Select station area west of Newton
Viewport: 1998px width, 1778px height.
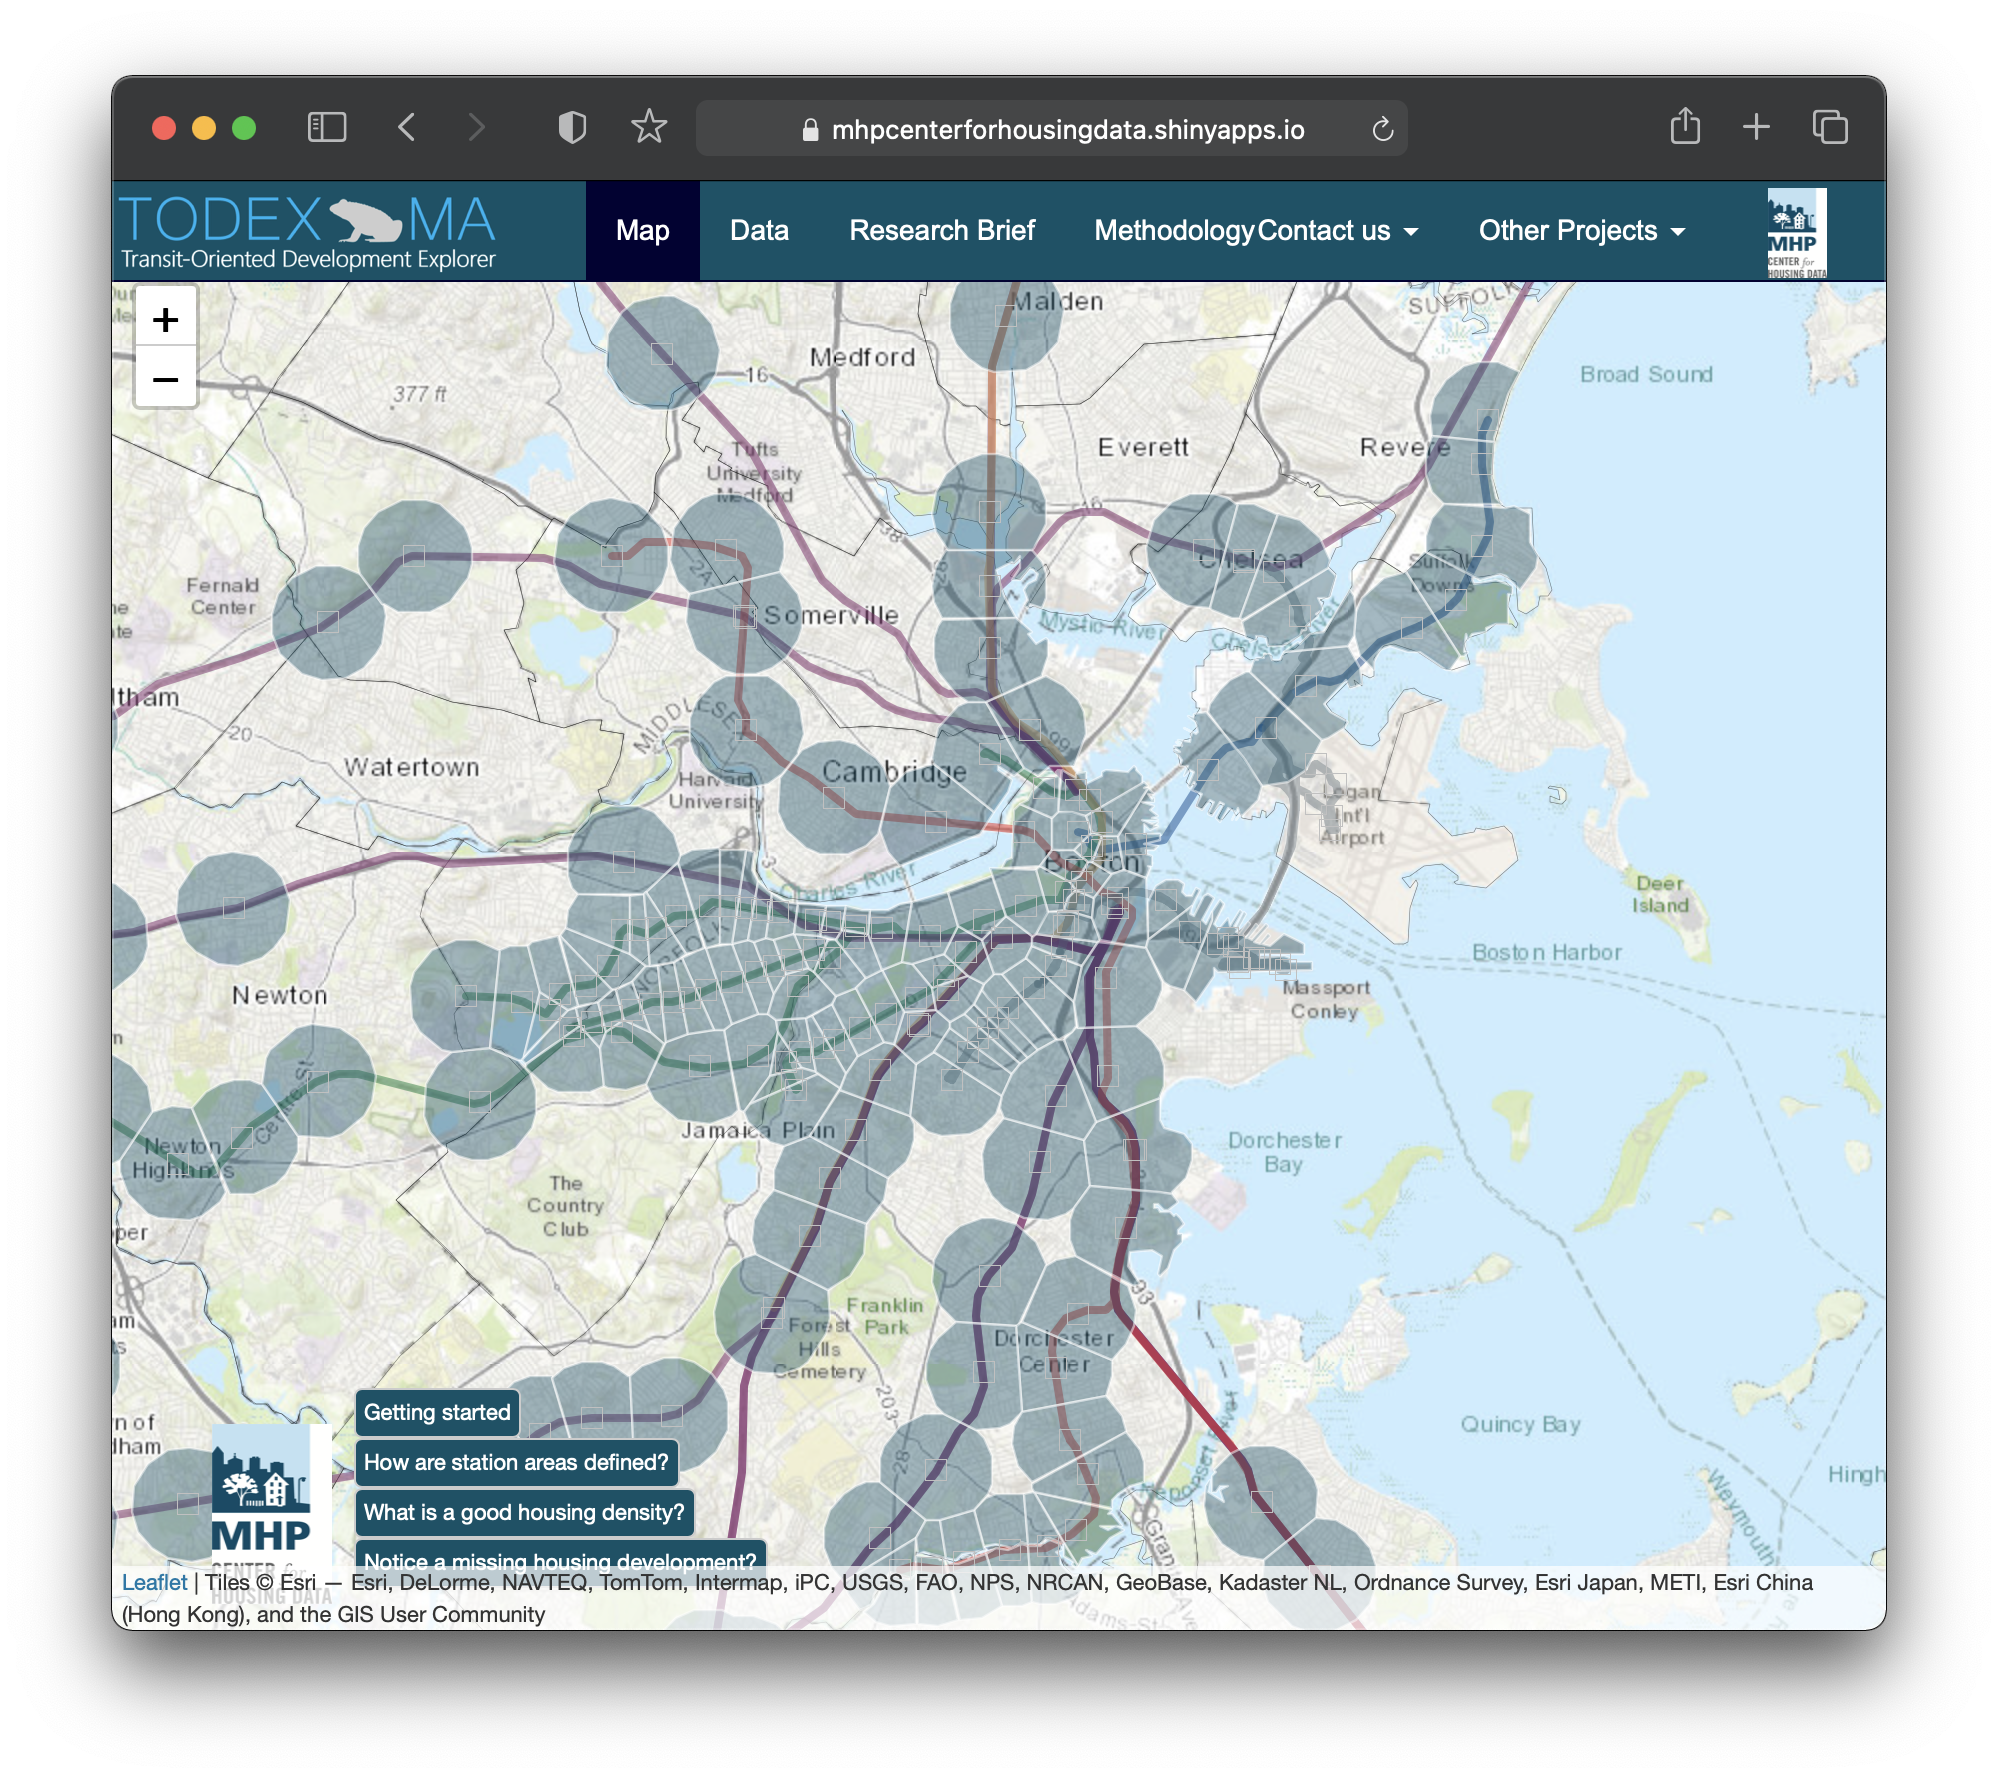click(x=233, y=908)
